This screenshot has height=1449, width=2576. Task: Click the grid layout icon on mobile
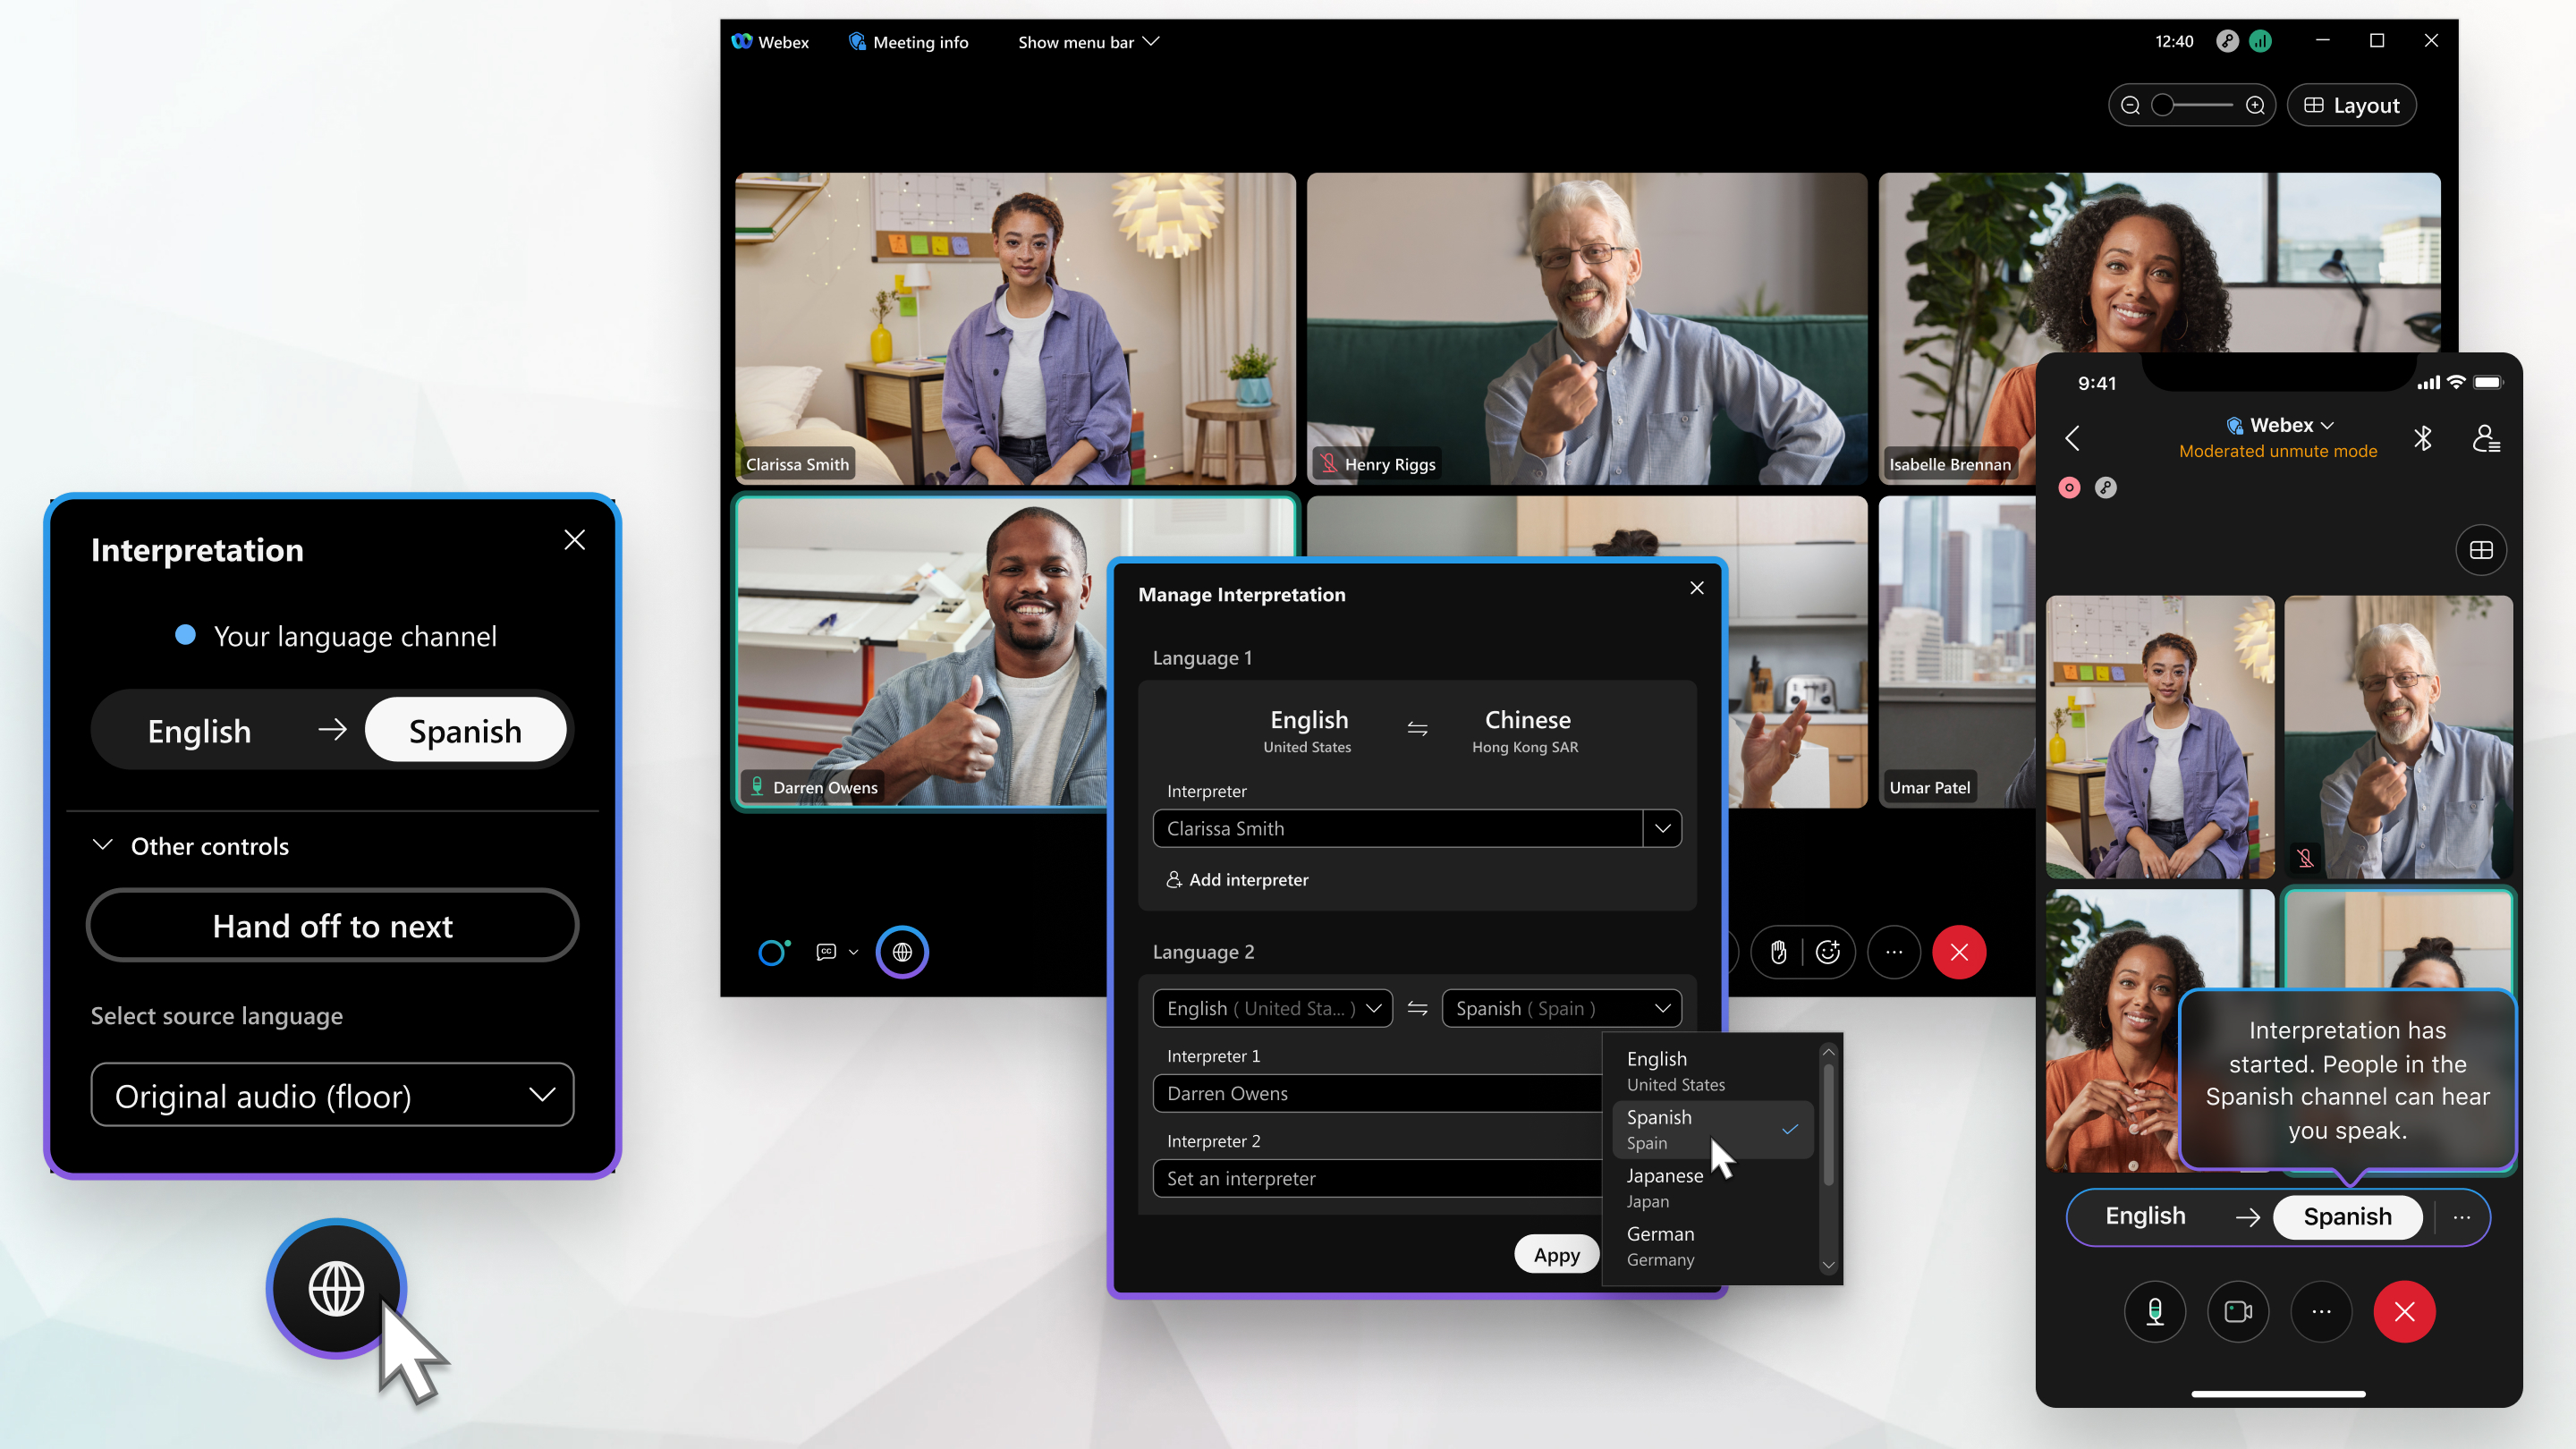click(x=2479, y=548)
